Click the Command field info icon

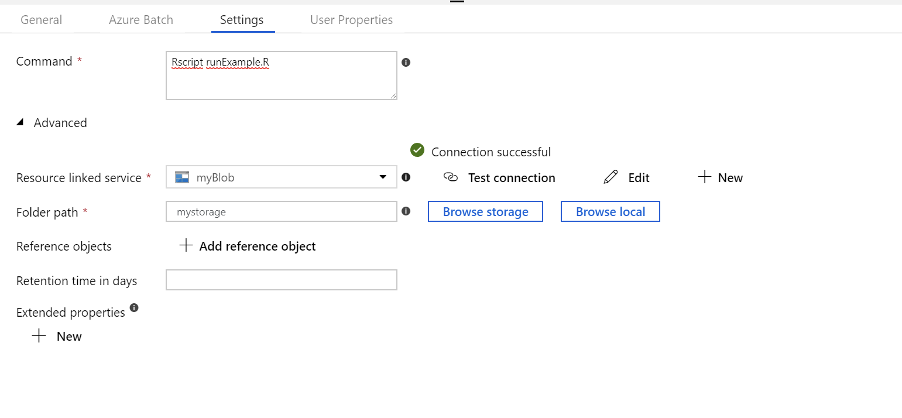point(406,62)
